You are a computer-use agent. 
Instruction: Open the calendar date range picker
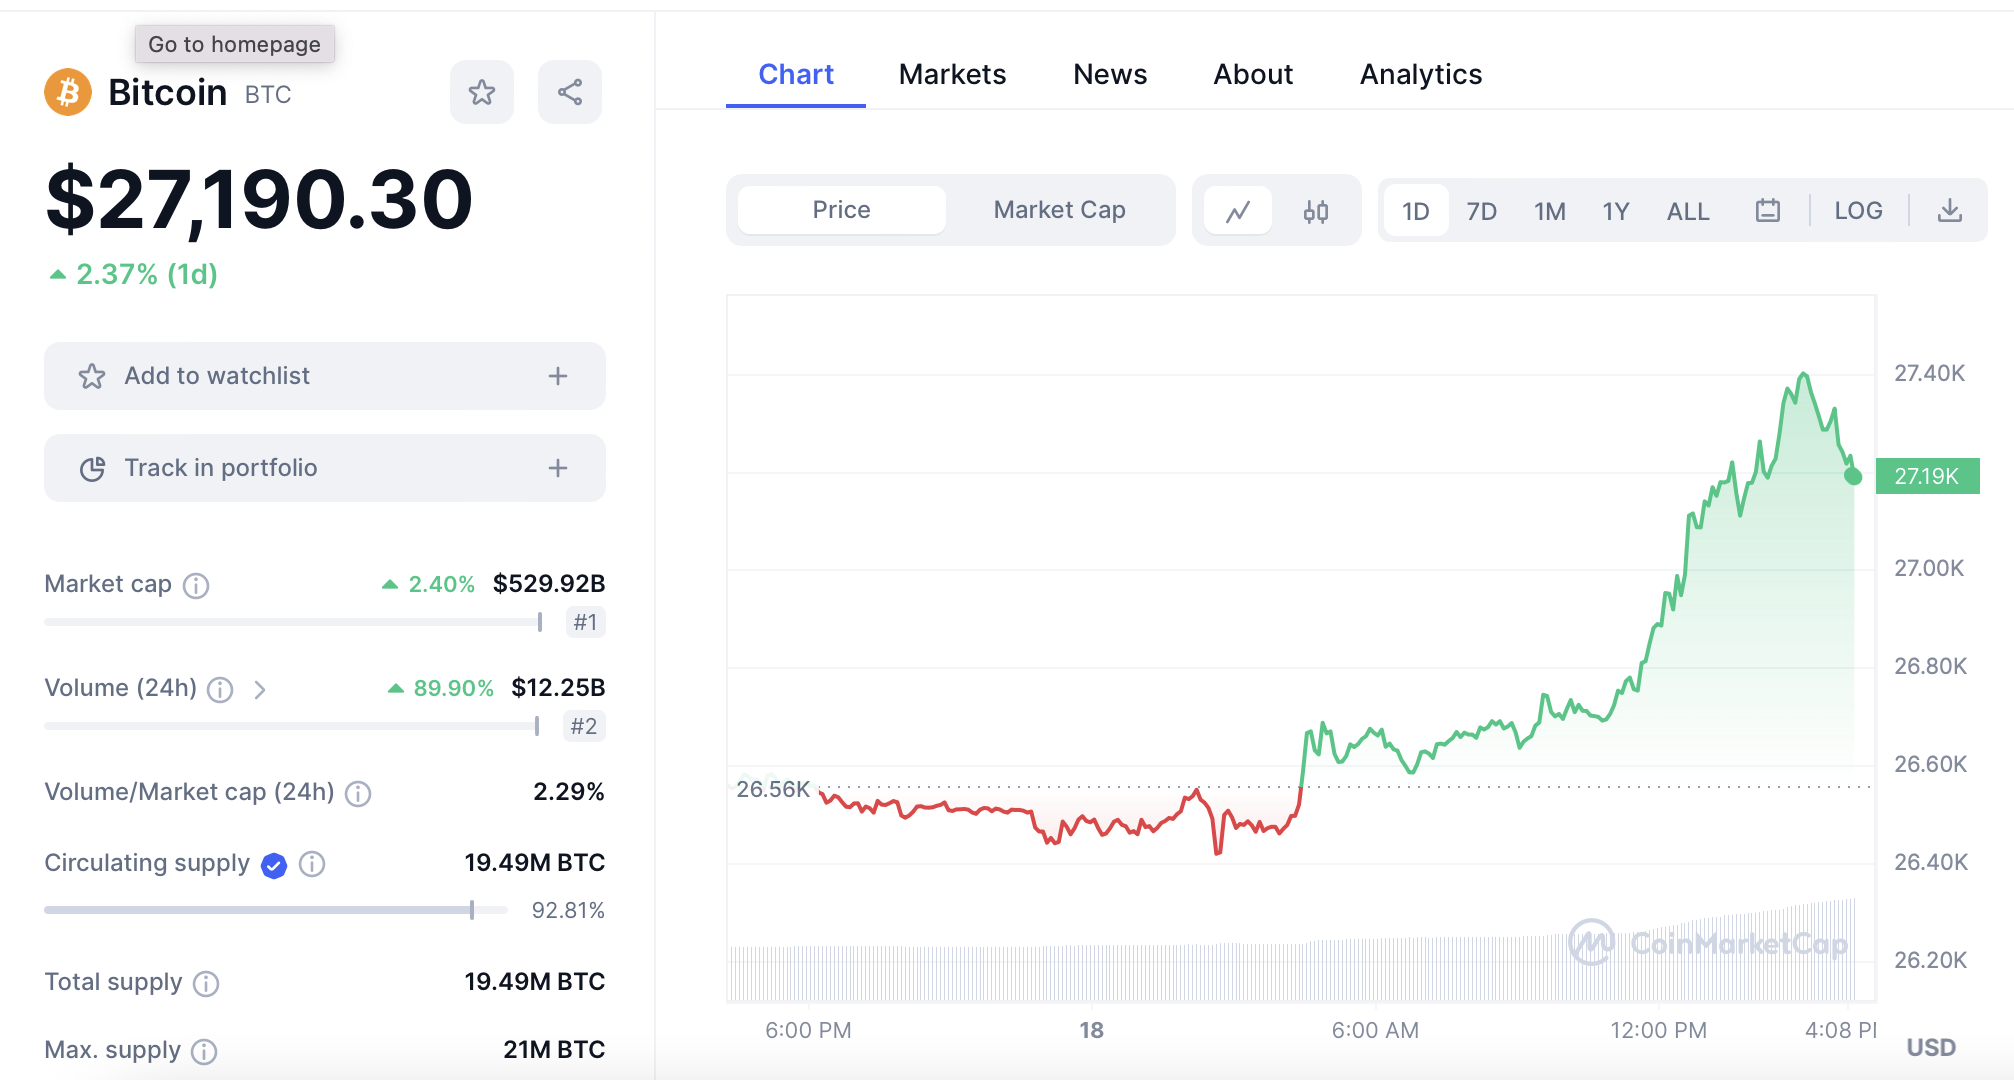pos(1767,211)
